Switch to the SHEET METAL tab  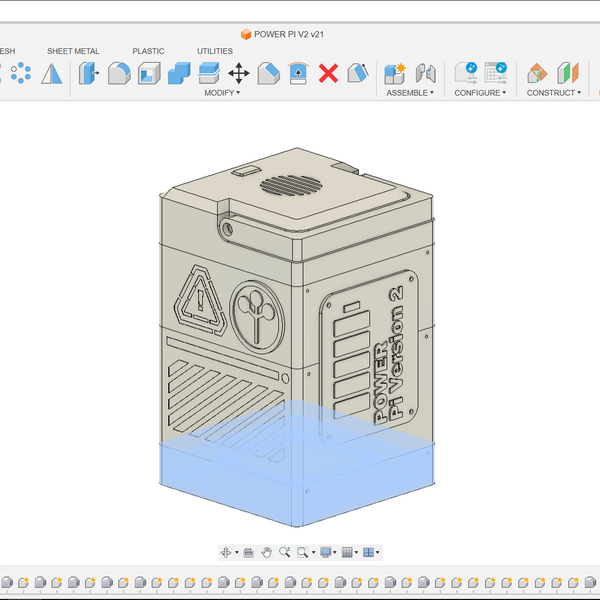pyautogui.click(x=73, y=51)
